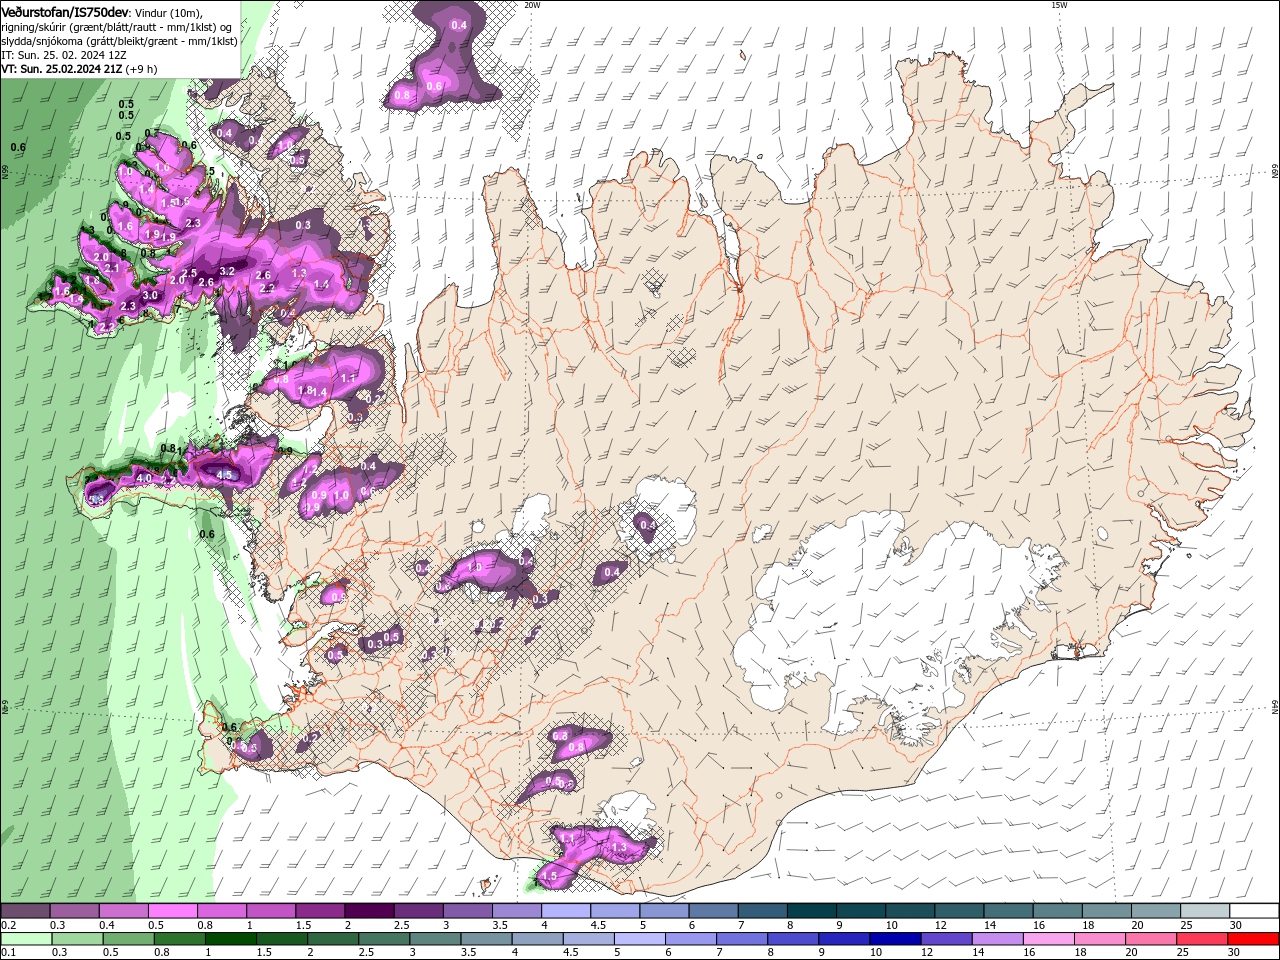This screenshot has width=1280, height=960.
Task: Click the '20W' longitude label at top
Action: 532,5
